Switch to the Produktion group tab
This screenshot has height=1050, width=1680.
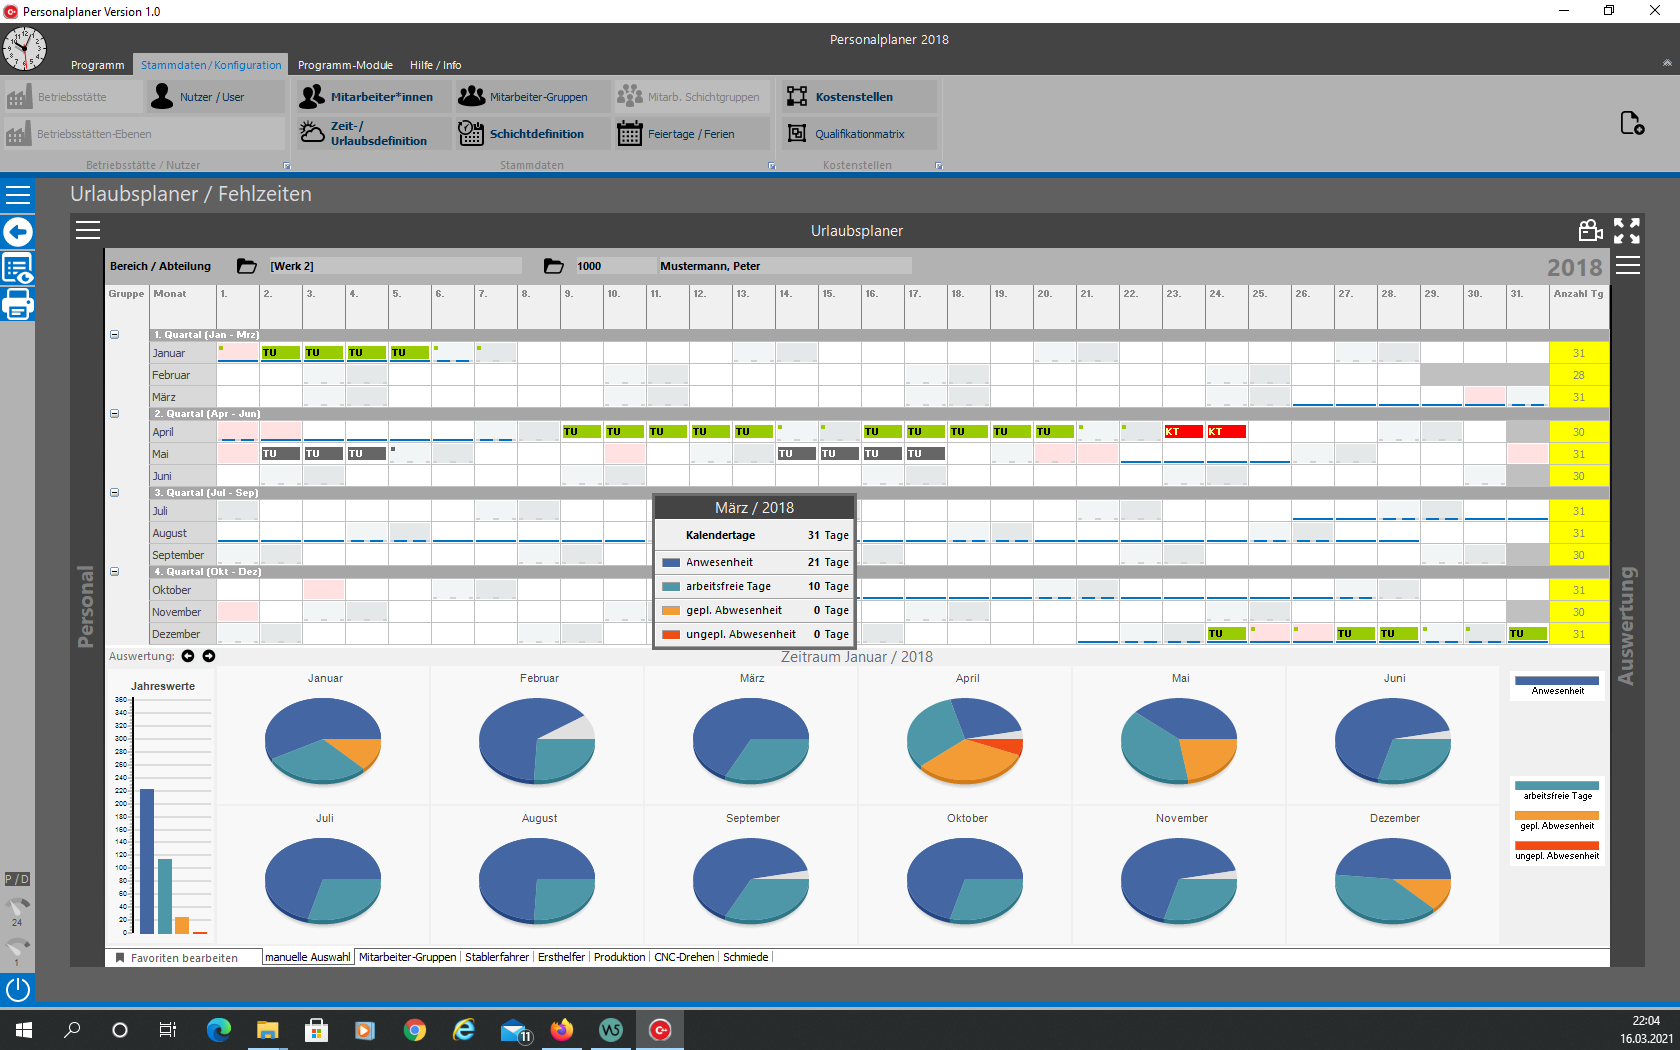point(619,957)
